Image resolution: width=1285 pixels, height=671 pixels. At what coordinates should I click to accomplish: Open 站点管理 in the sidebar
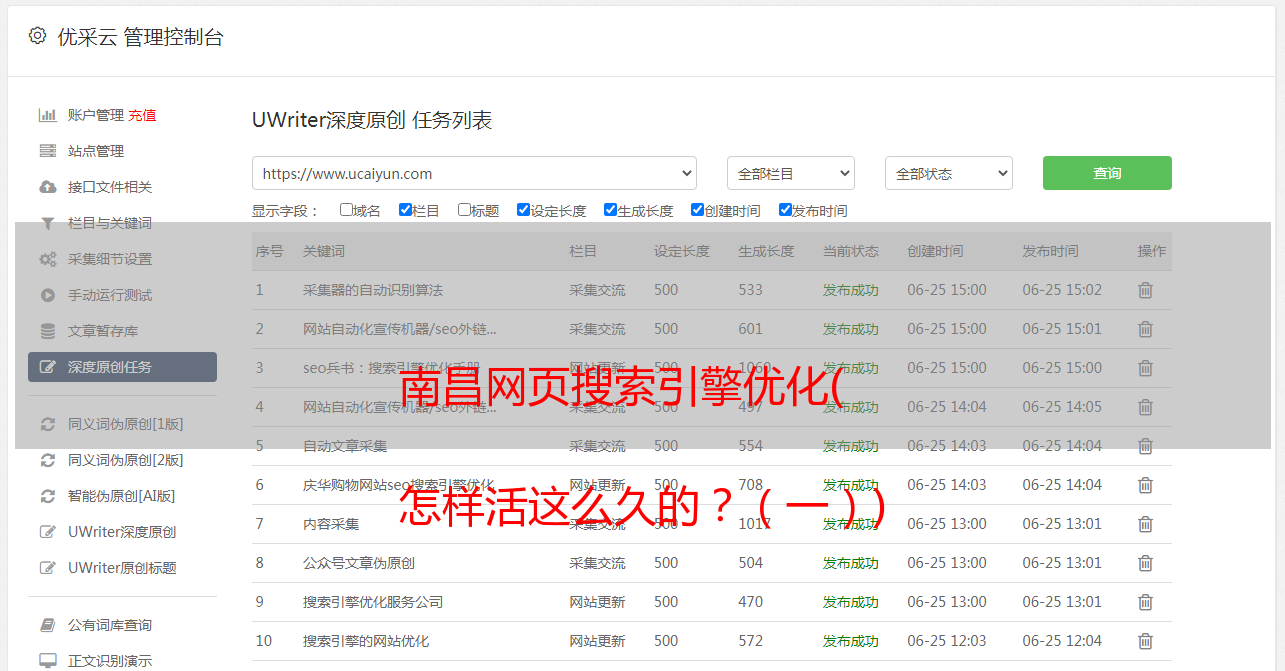pos(96,151)
